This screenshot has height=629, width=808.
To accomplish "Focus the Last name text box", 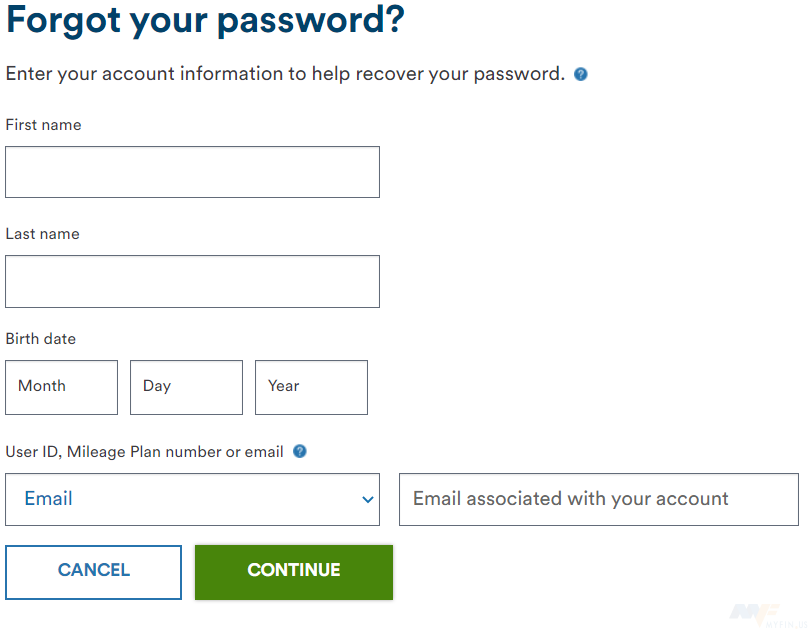I will (x=192, y=281).
